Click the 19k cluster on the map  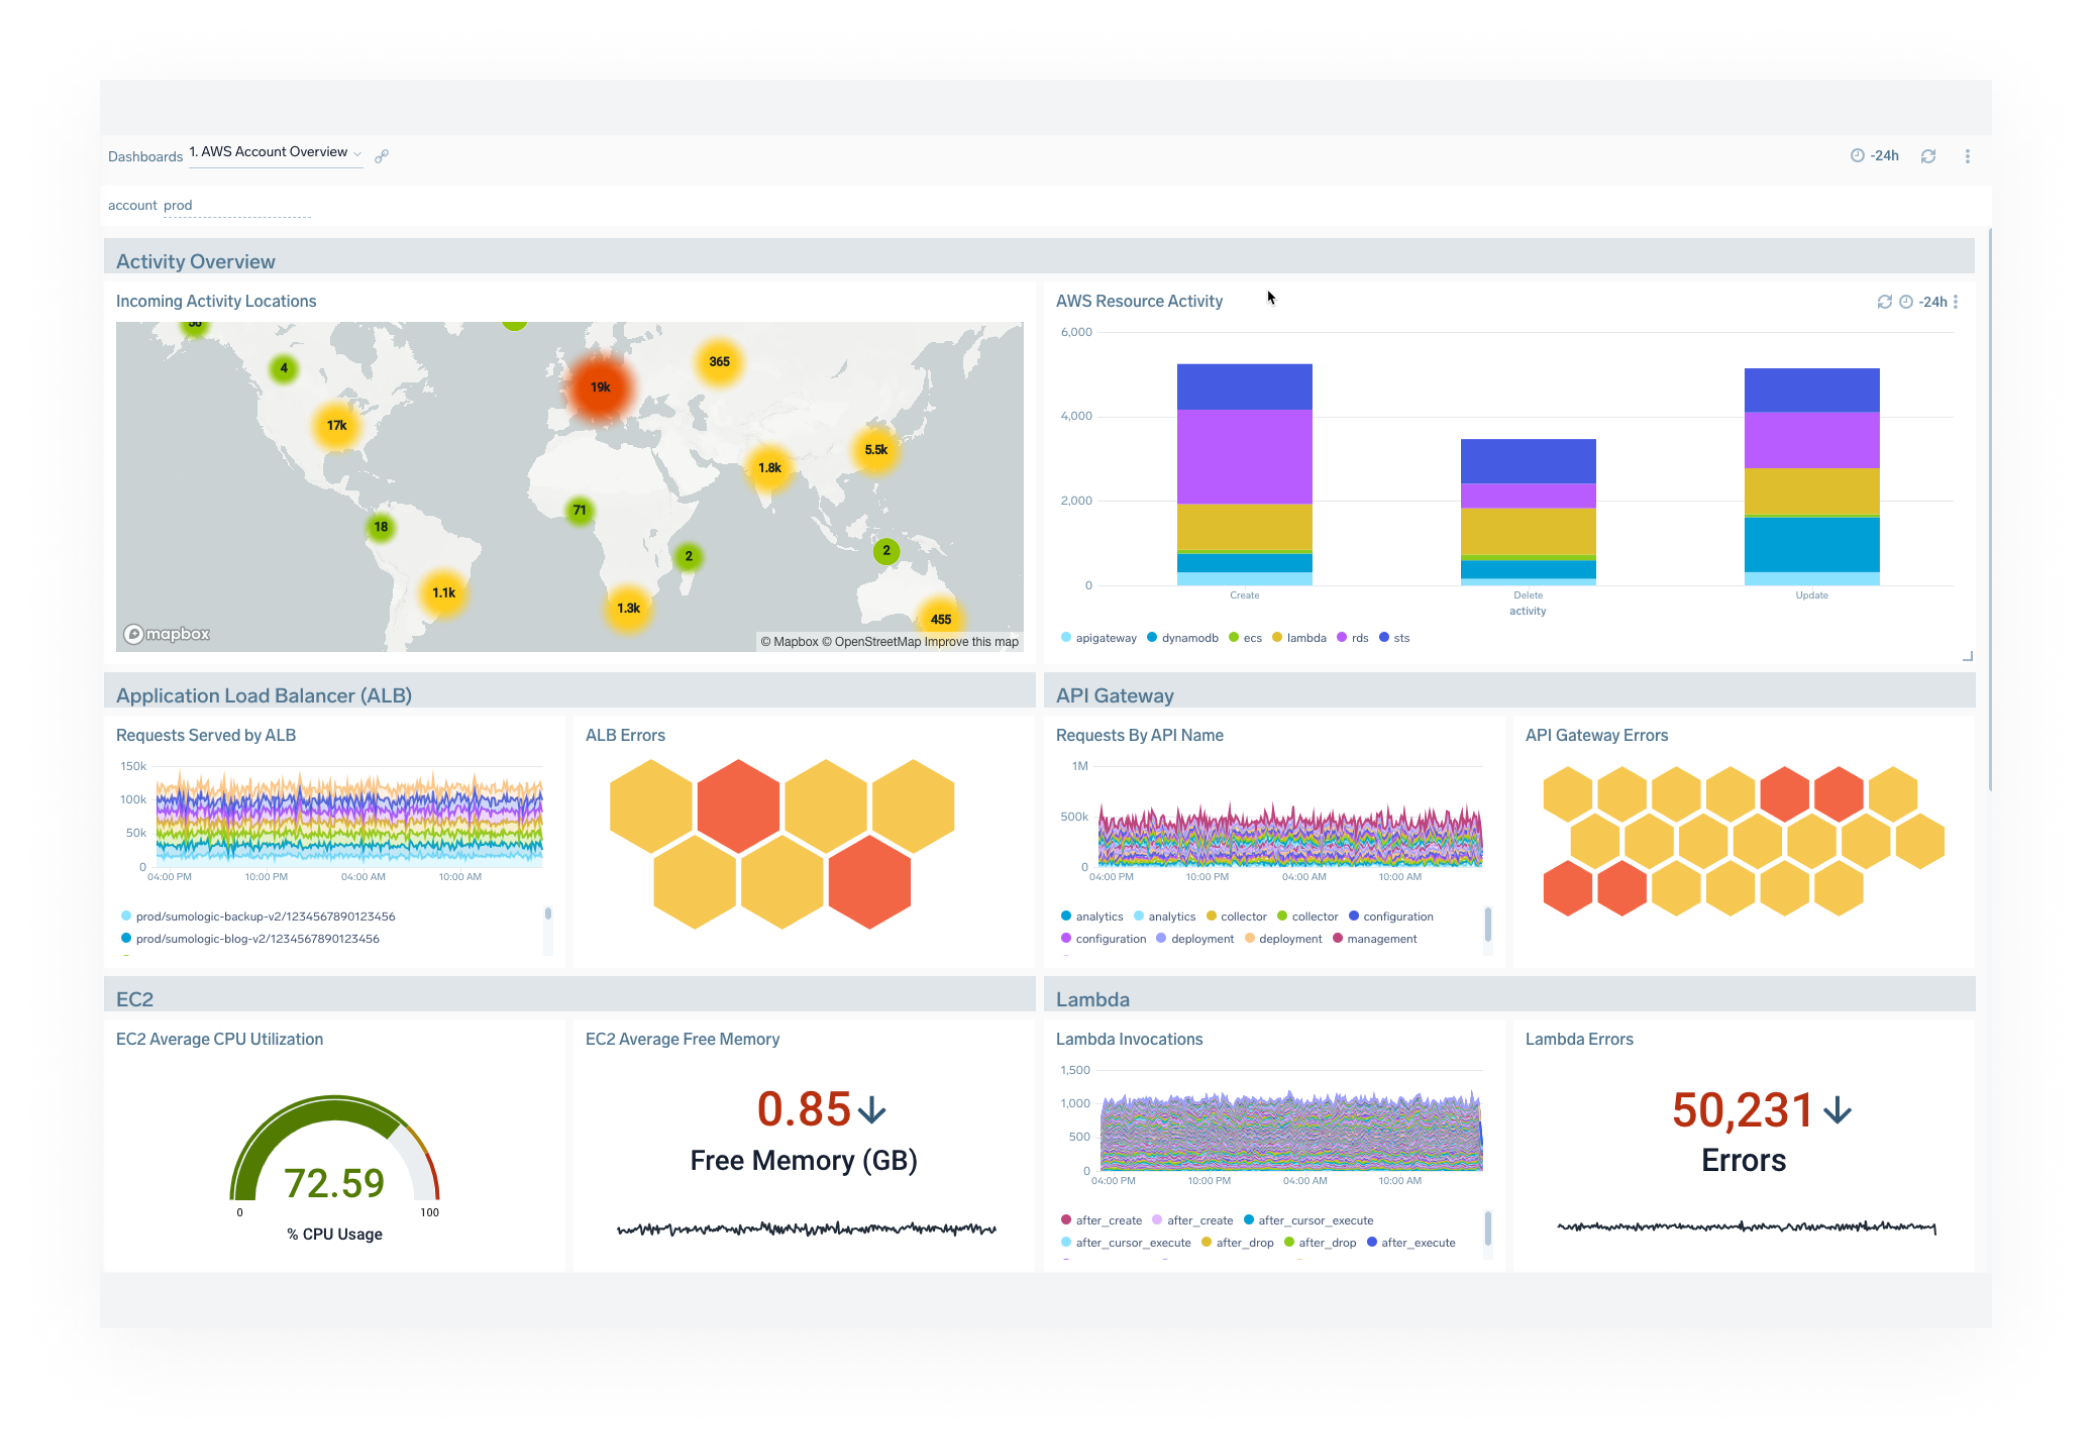pos(600,388)
